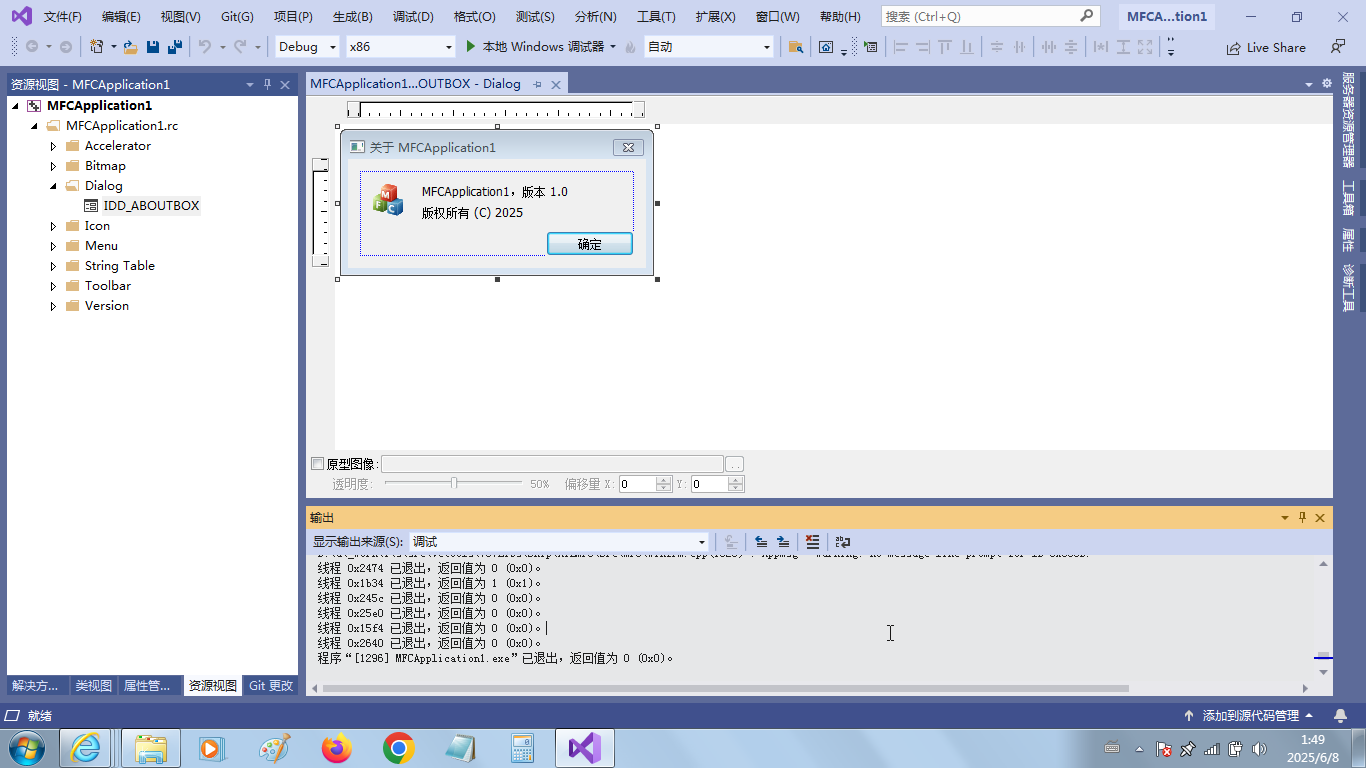Viewport: 1366px width, 768px height.
Task: Select the MFCApplication1.rc tree node
Action: [x=122, y=126]
